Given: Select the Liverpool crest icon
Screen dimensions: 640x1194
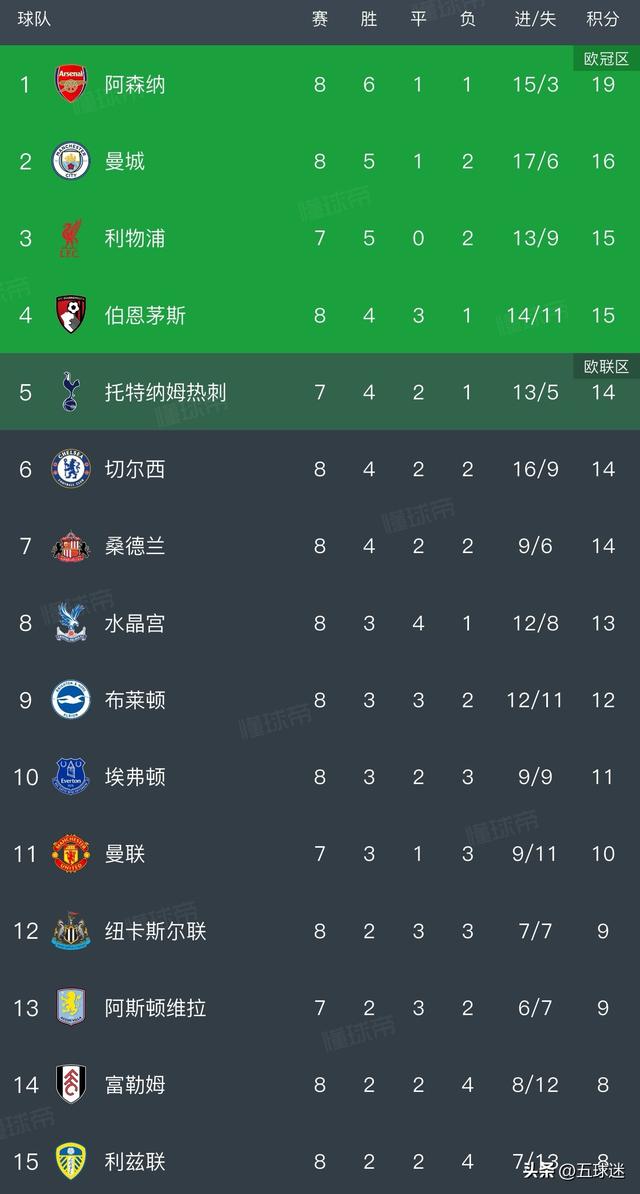Looking at the screenshot, I should pos(71,238).
